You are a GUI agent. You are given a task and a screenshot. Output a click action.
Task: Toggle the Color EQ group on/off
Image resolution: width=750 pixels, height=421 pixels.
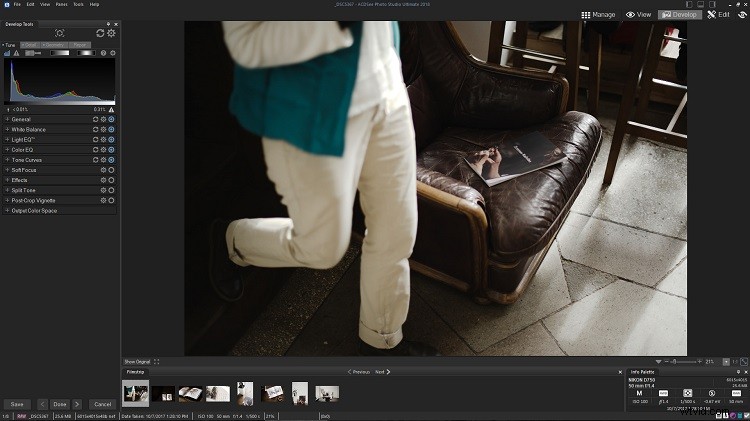[x=111, y=150]
